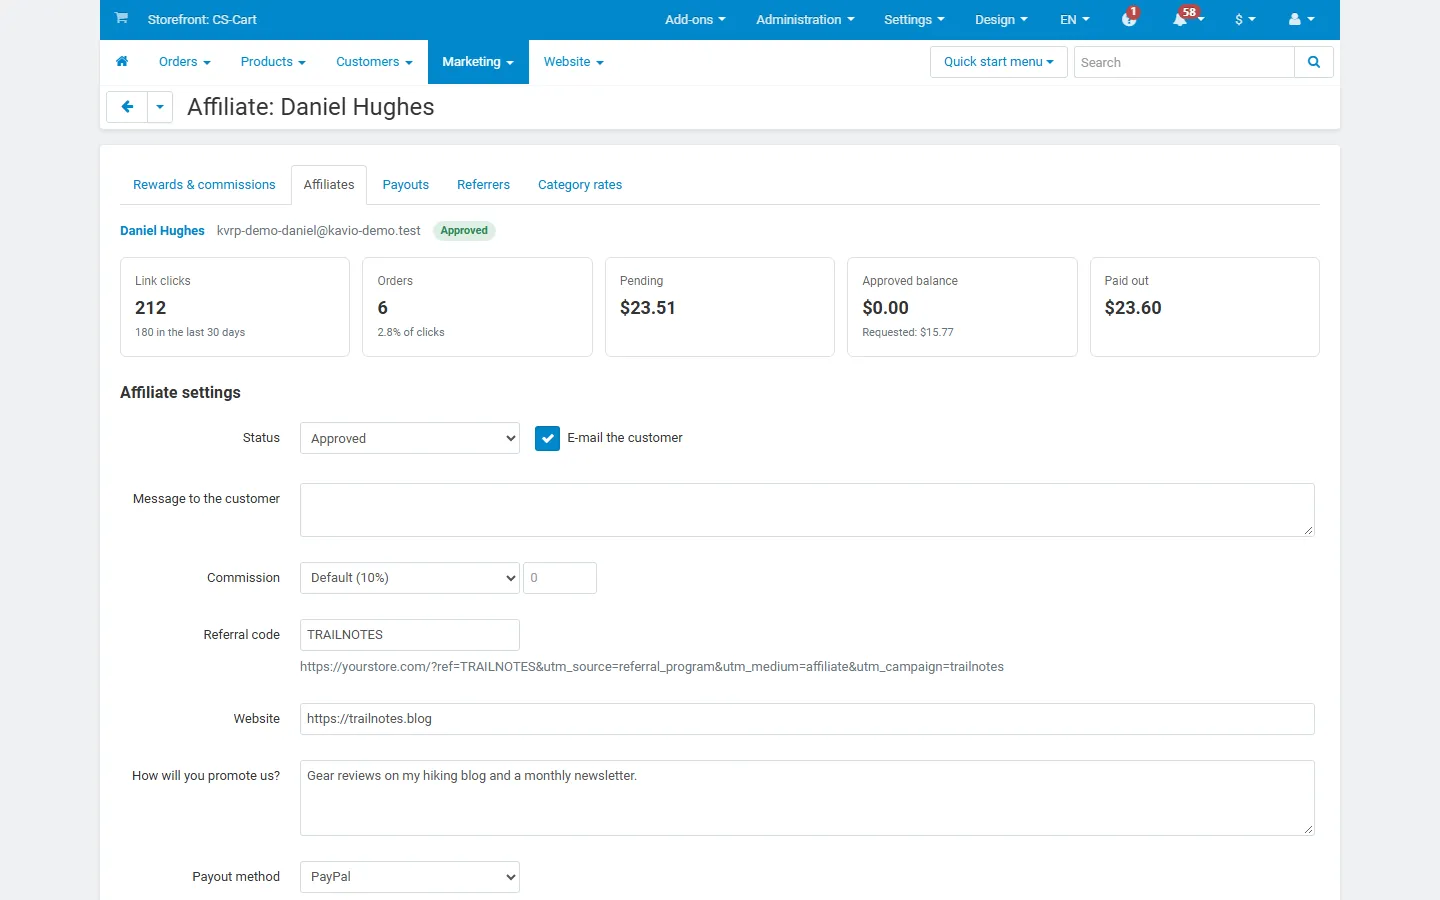
Task: Open the Add-ons menu
Action: tap(695, 19)
